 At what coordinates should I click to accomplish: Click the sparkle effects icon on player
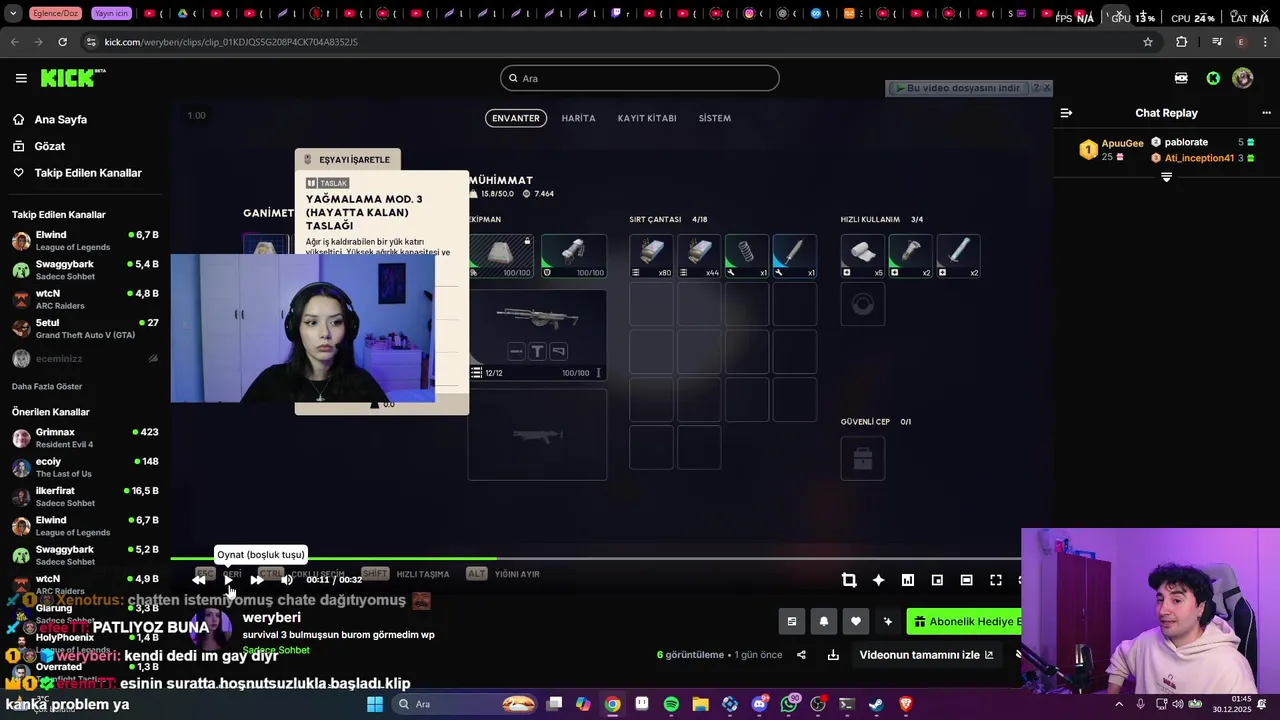coord(878,580)
